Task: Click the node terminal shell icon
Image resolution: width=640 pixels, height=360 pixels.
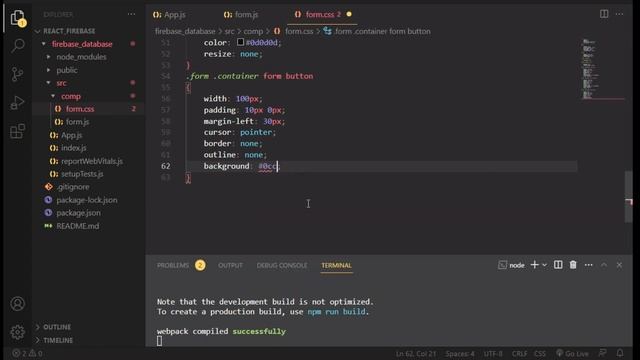Action: pos(502,265)
